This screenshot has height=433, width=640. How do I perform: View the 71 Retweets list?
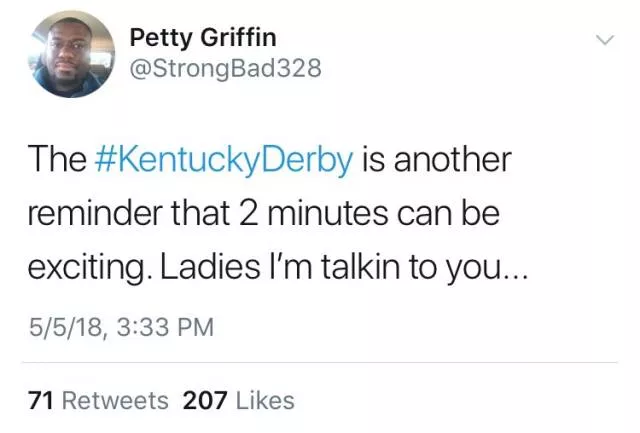(x=99, y=401)
